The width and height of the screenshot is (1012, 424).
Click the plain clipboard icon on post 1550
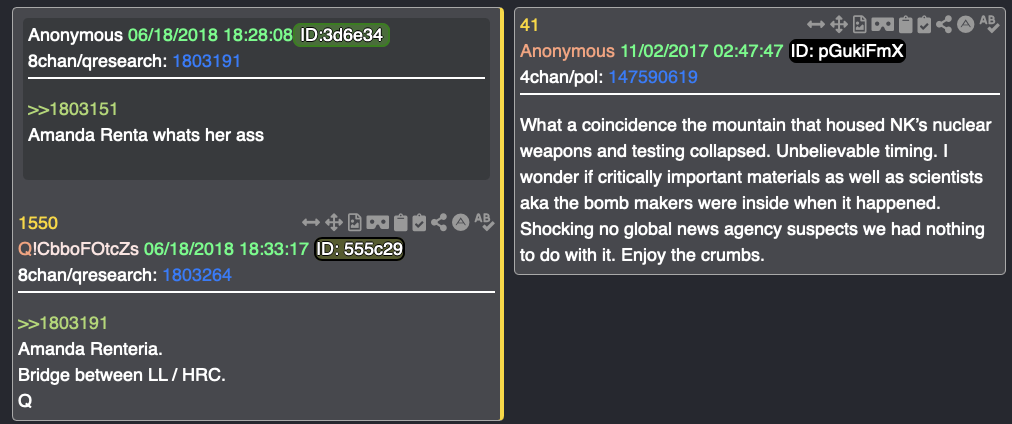[x=400, y=223]
